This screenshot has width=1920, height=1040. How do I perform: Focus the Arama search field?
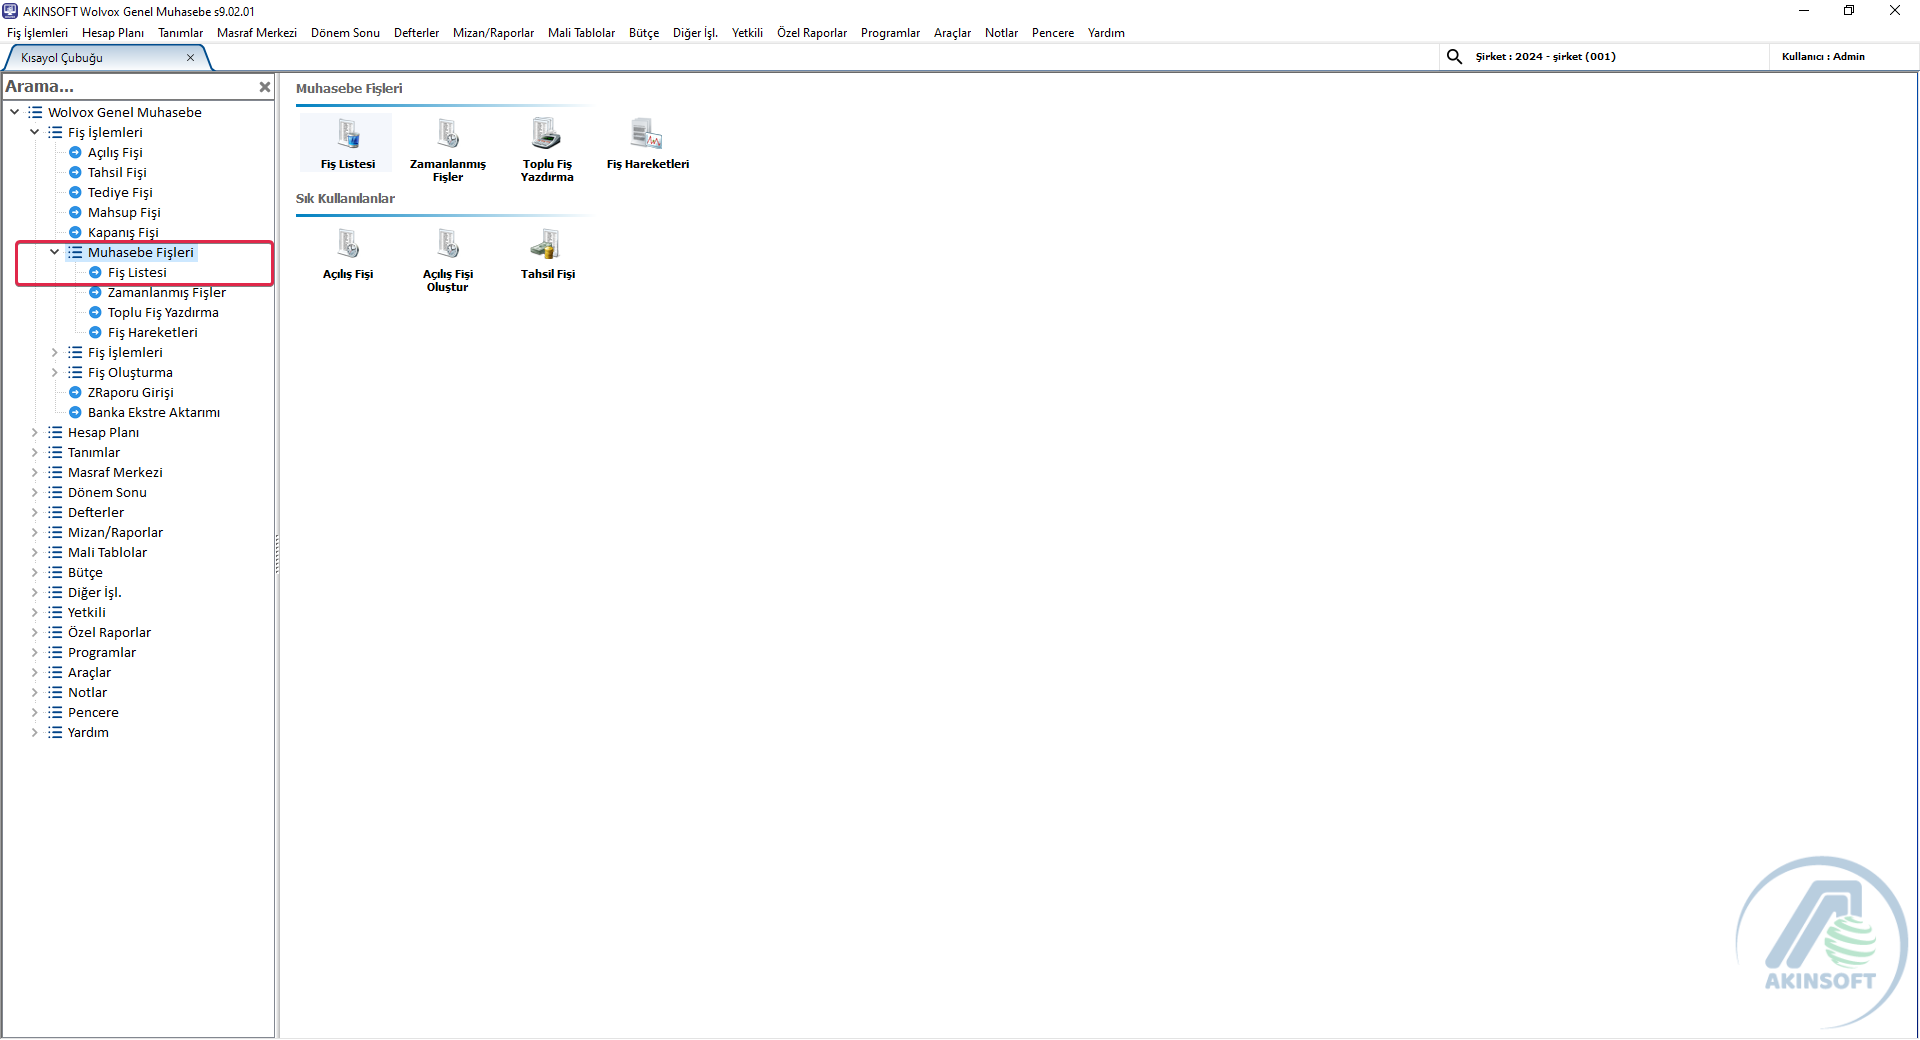pyautogui.click(x=130, y=87)
